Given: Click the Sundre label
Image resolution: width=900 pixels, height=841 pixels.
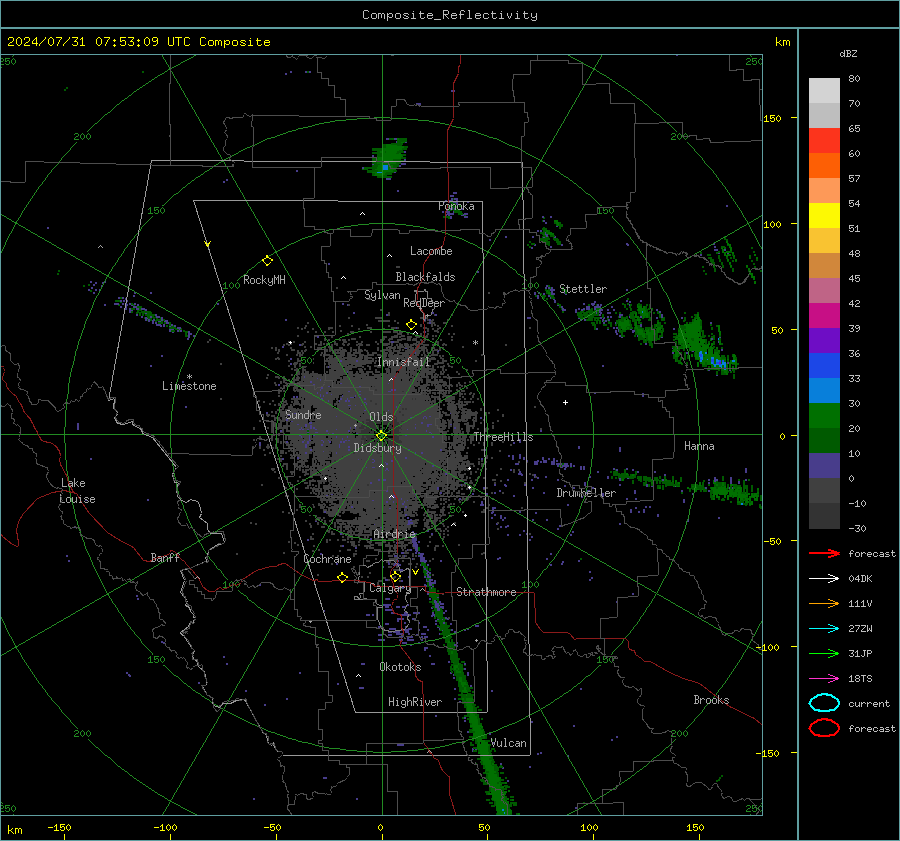Looking at the screenshot, I should point(303,414).
